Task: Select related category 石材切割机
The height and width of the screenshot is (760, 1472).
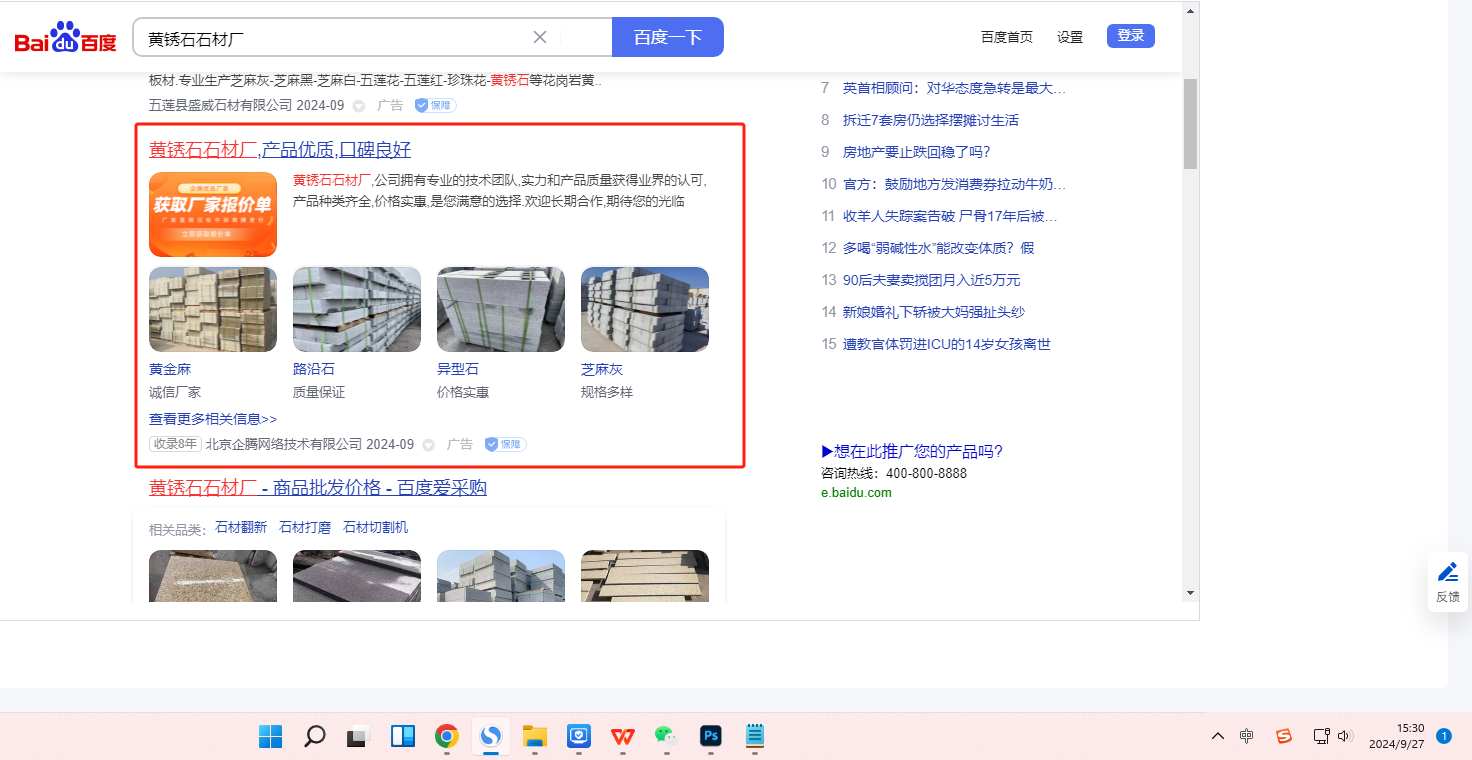Action: click(375, 527)
